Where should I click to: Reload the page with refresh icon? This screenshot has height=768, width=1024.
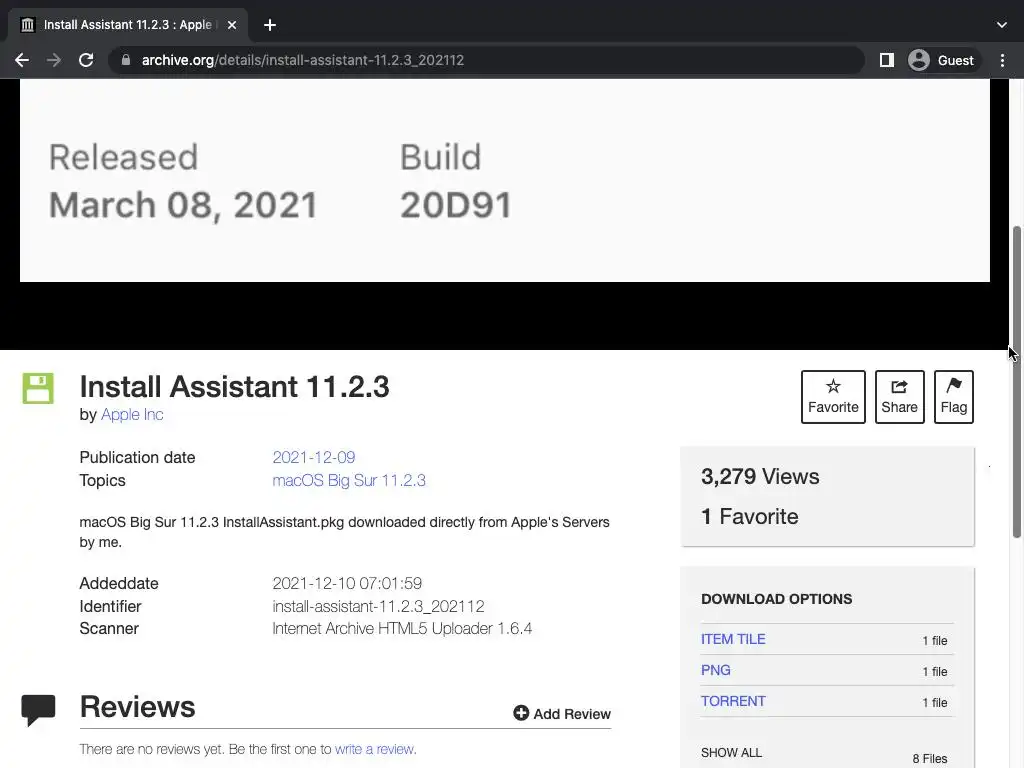point(86,60)
